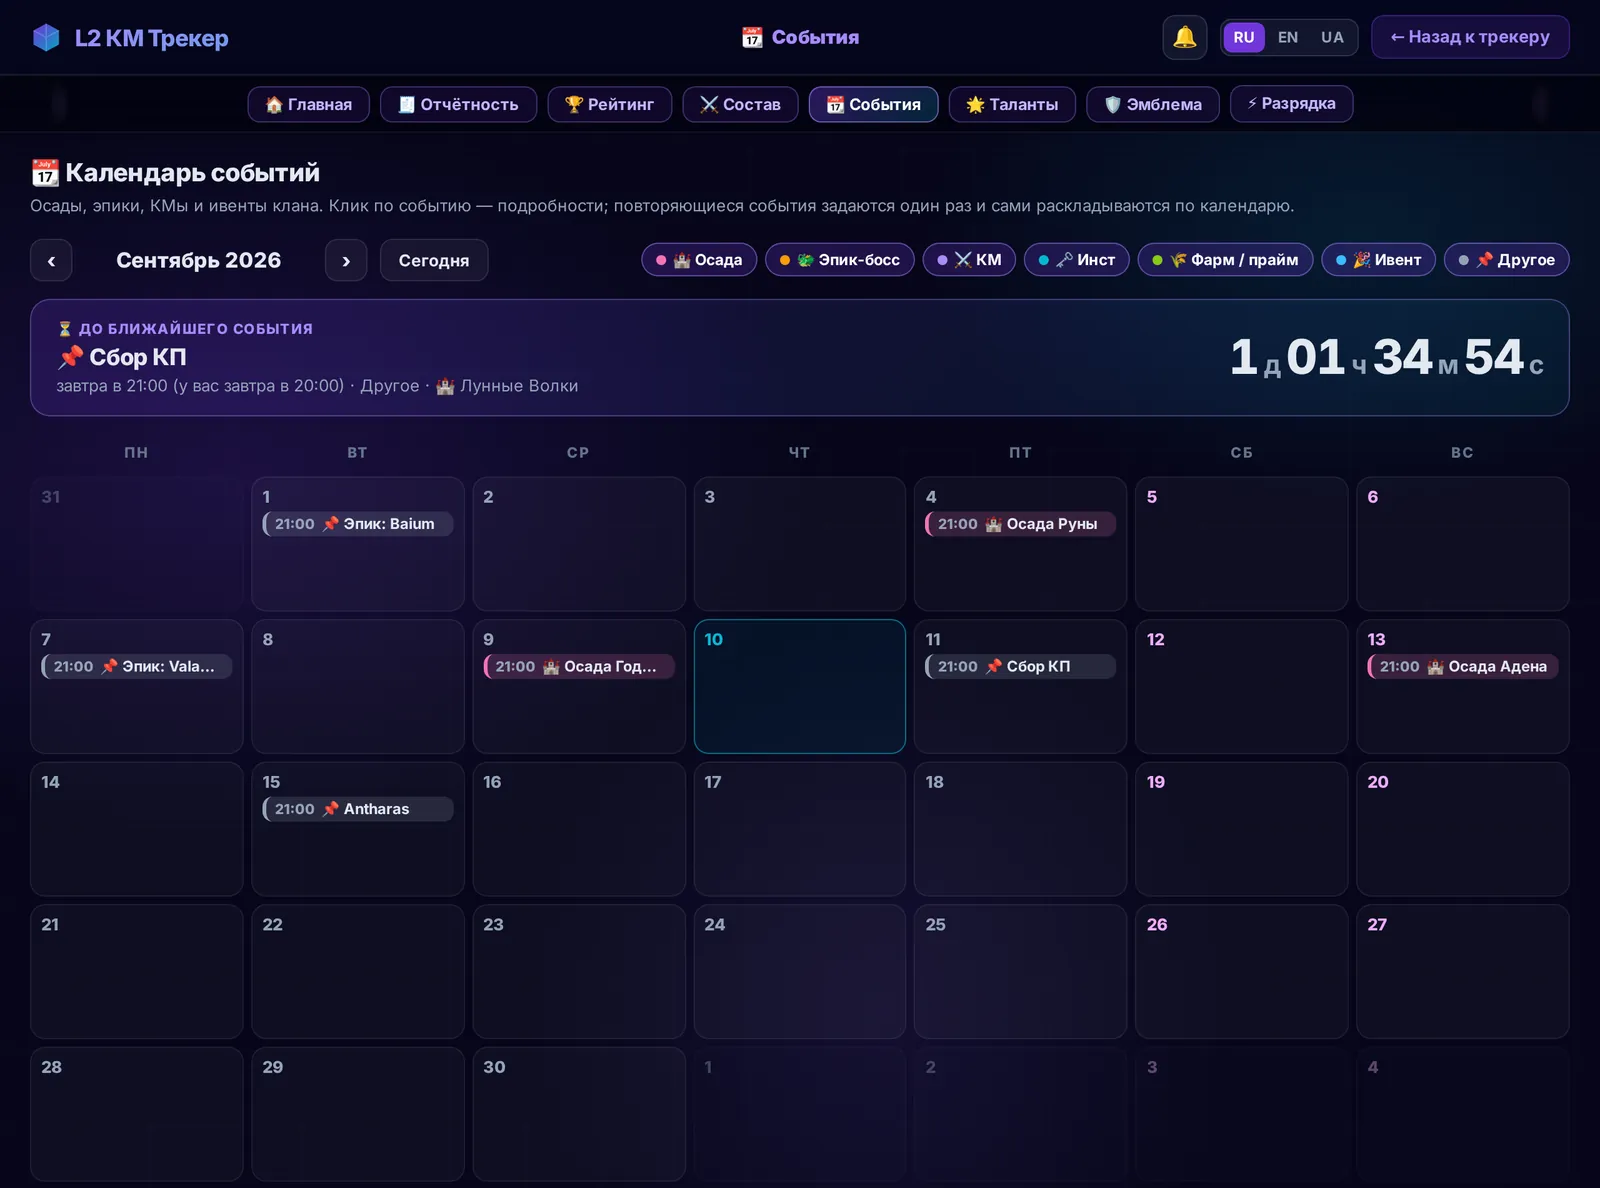This screenshot has width=1600, height=1188.
Task: Open Сбор КП event on day 11
Action: (x=1020, y=666)
